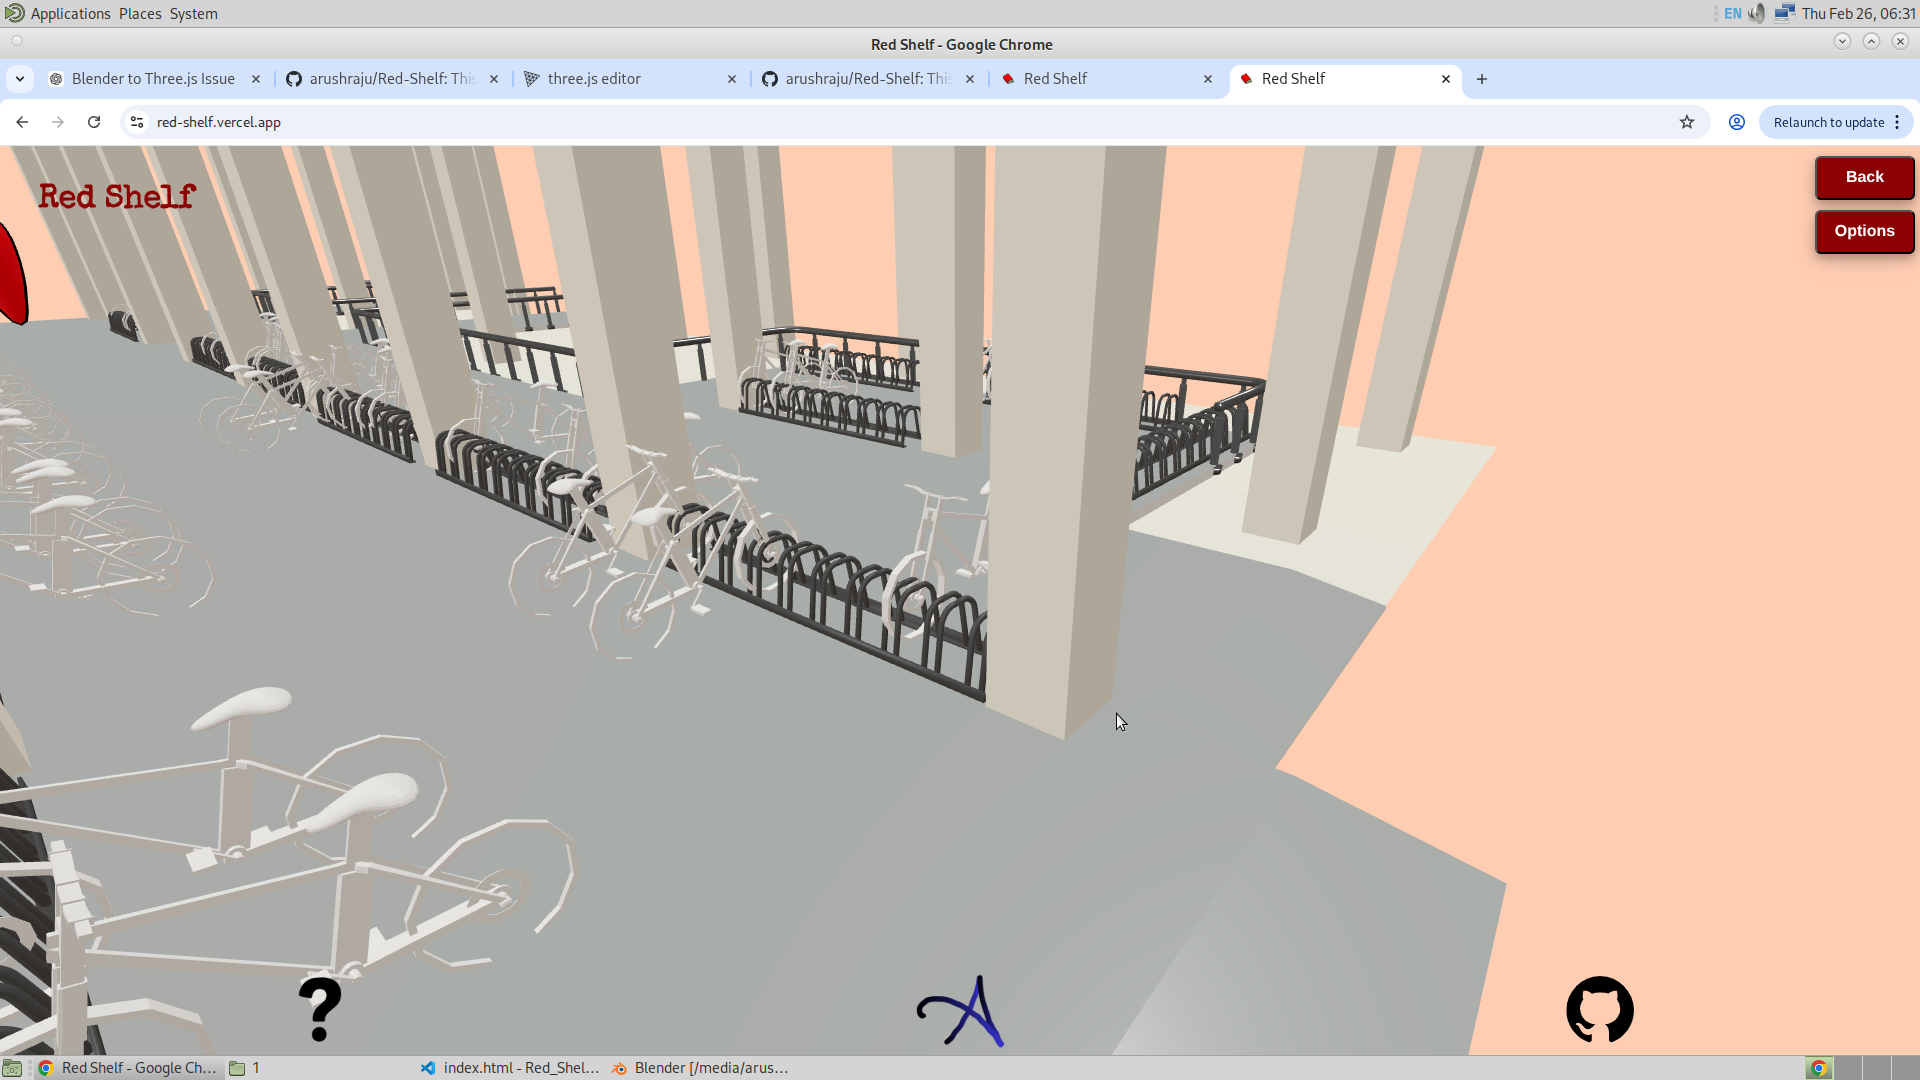
Task: Open the Options panel
Action: [x=1863, y=231]
